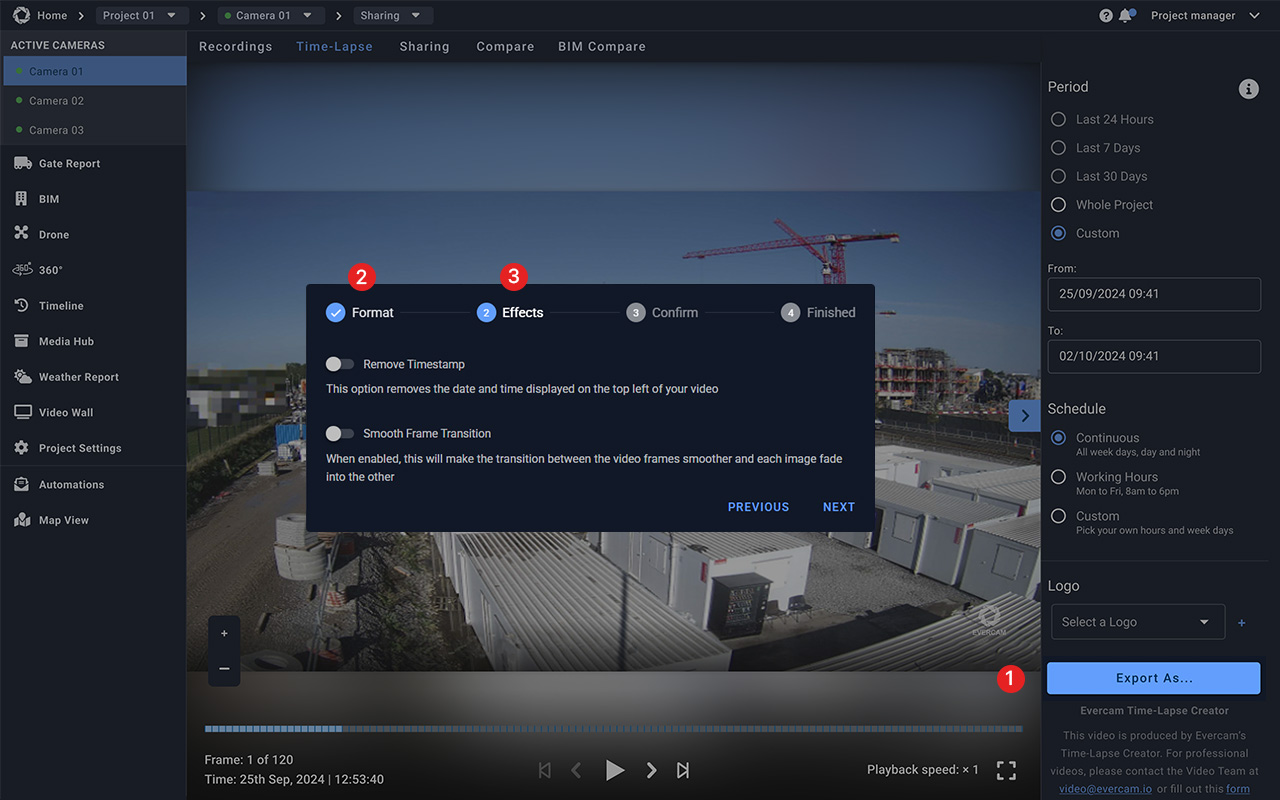Select the Working Hours schedule option

pos(1058,477)
